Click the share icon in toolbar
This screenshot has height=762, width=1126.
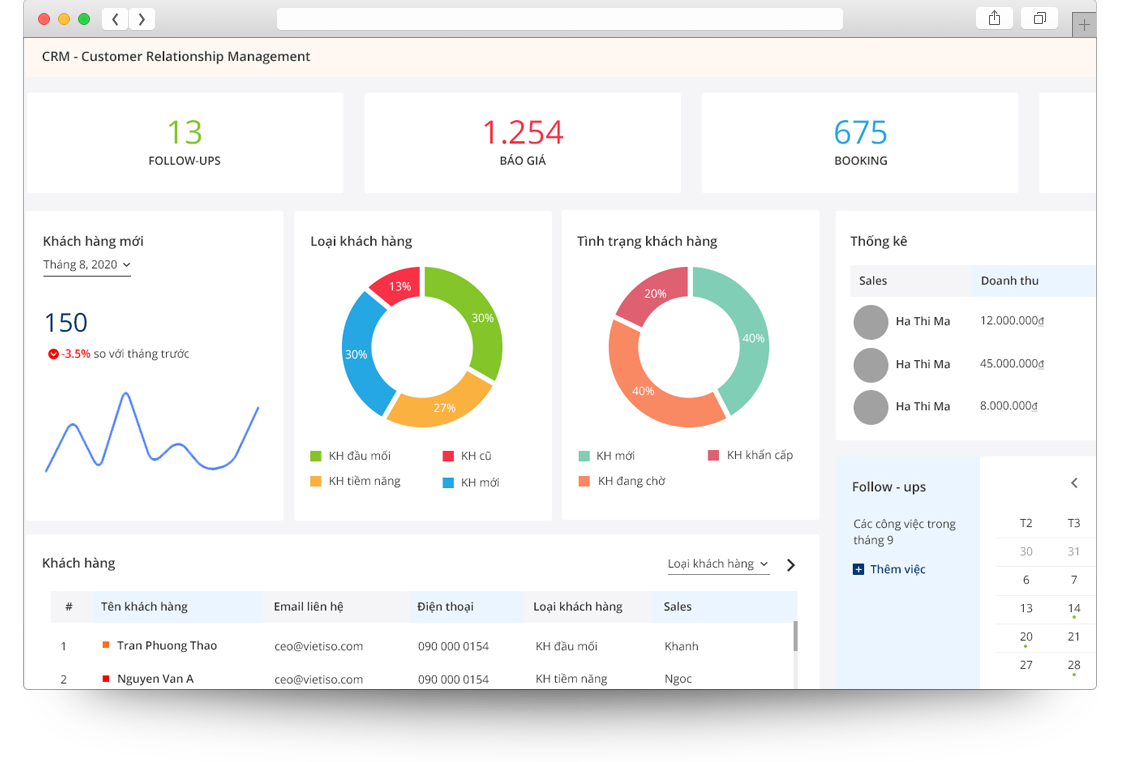994,18
